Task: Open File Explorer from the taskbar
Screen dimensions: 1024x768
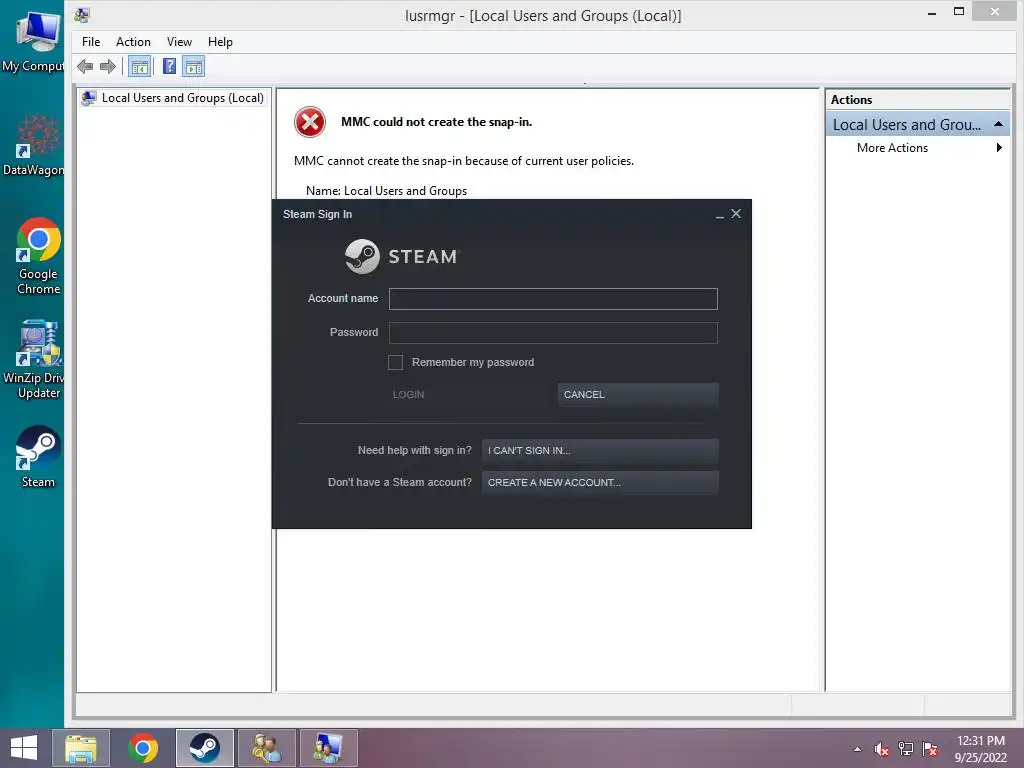Action: [81, 748]
